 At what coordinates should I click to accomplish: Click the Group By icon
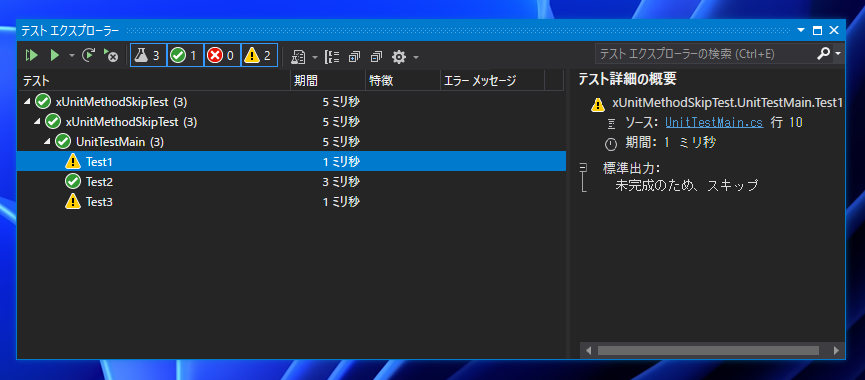tap(332, 56)
